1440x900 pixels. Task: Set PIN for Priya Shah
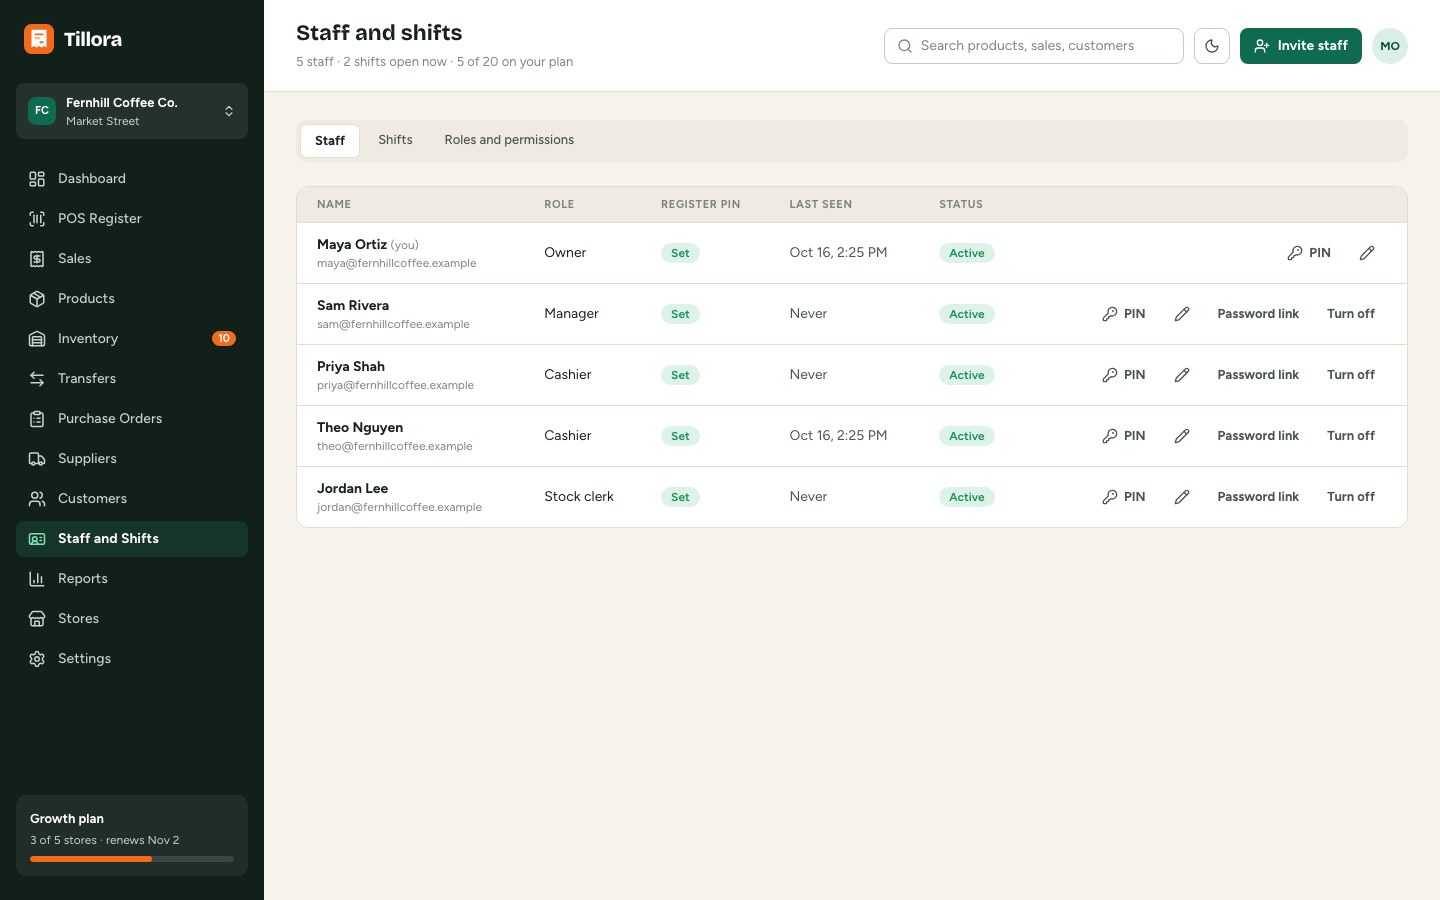pyautogui.click(x=1124, y=375)
